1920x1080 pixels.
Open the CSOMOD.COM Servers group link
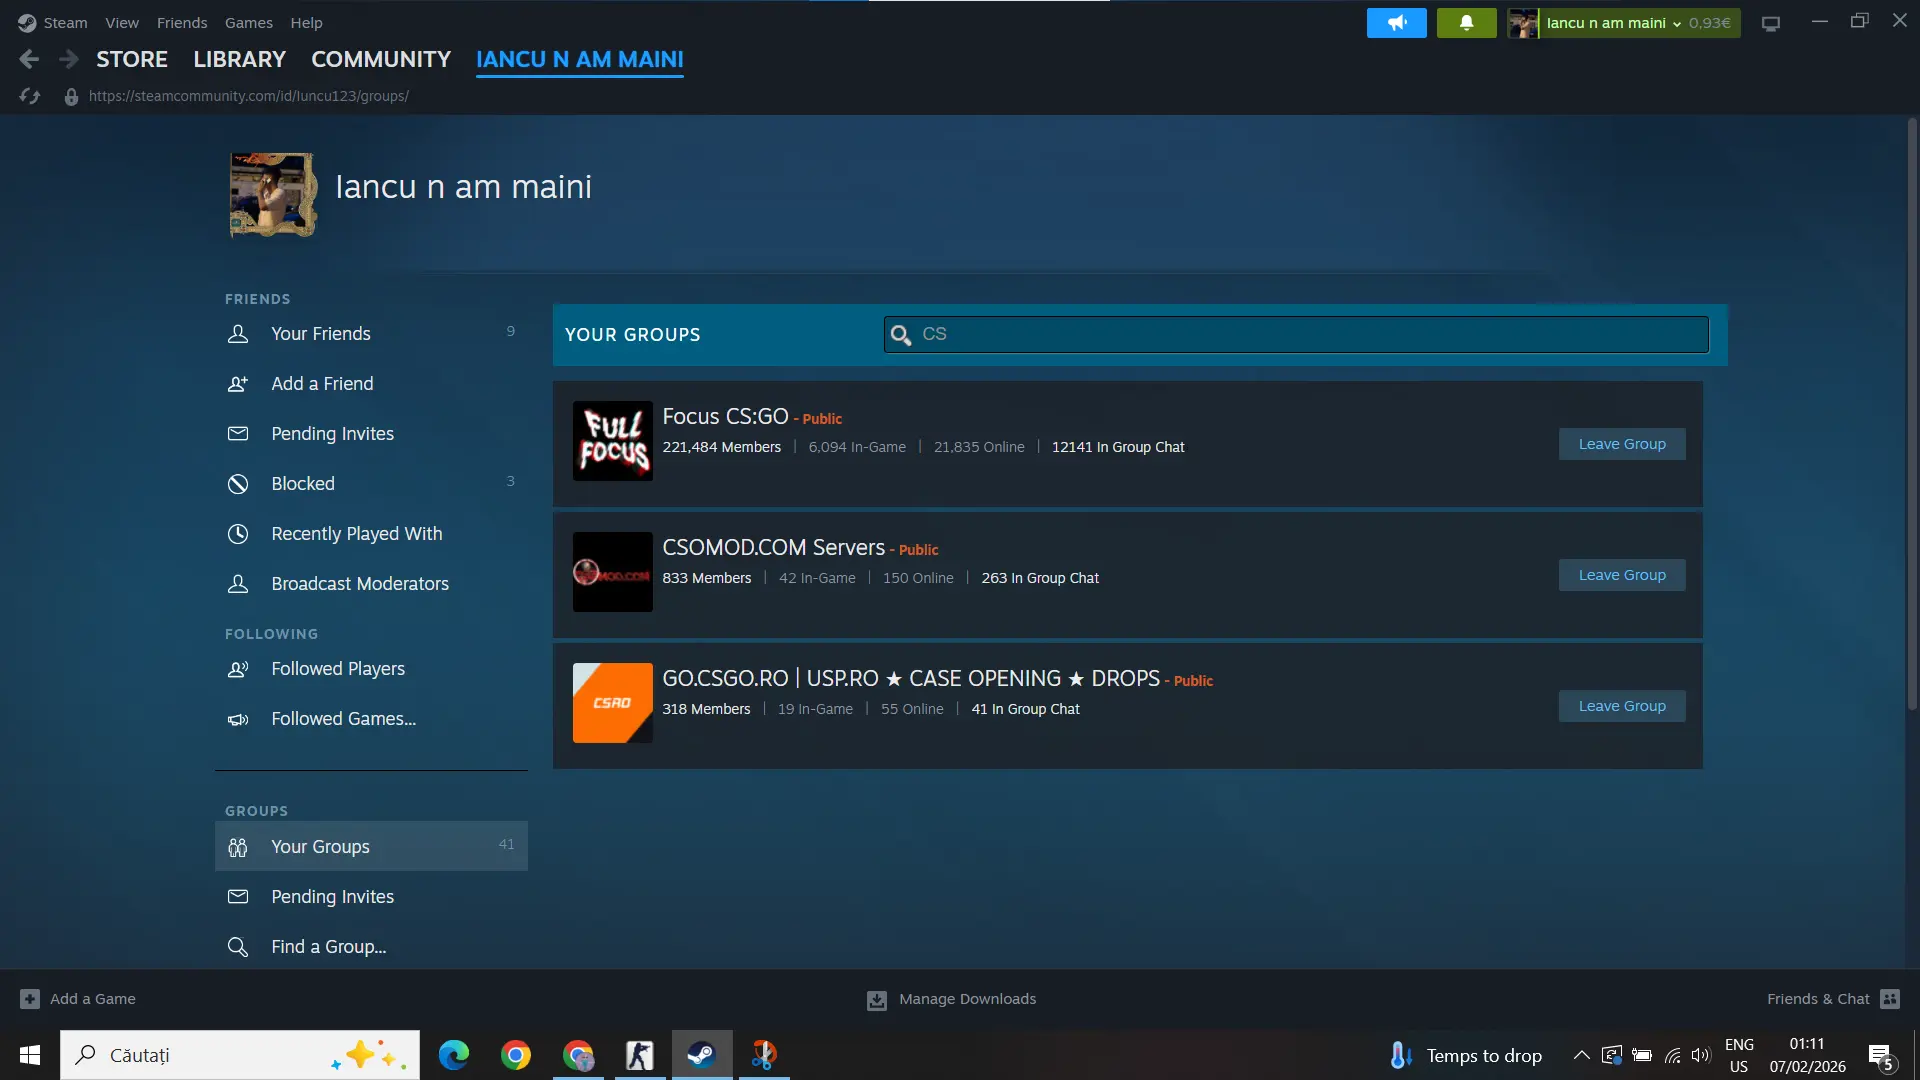pos(773,548)
